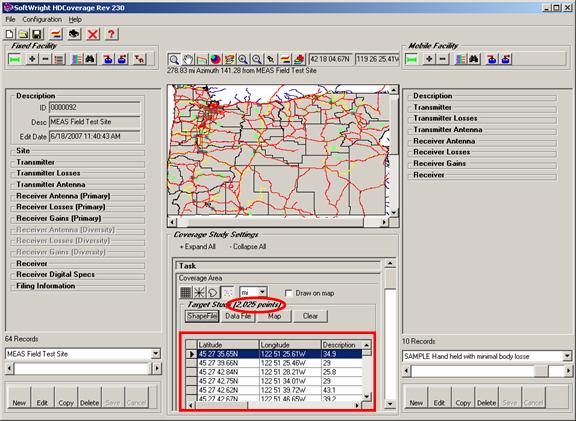576x421 pixels.
Task: Select the map magnifier zoom tool
Action: (x=174, y=59)
